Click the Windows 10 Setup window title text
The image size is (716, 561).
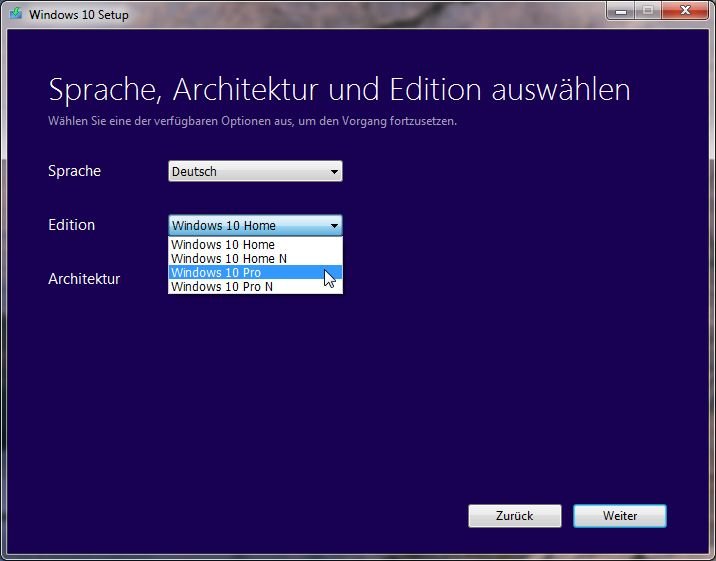click(79, 15)
